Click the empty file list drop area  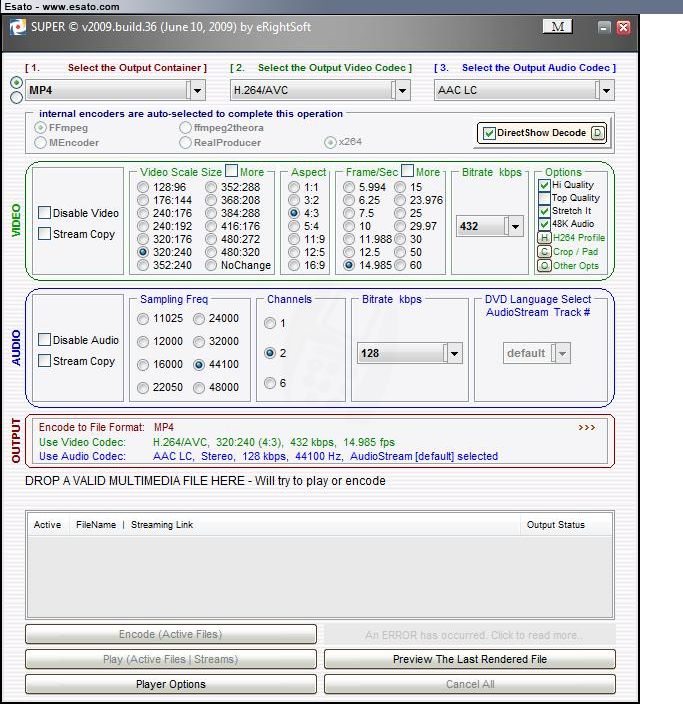pos(320,576)
